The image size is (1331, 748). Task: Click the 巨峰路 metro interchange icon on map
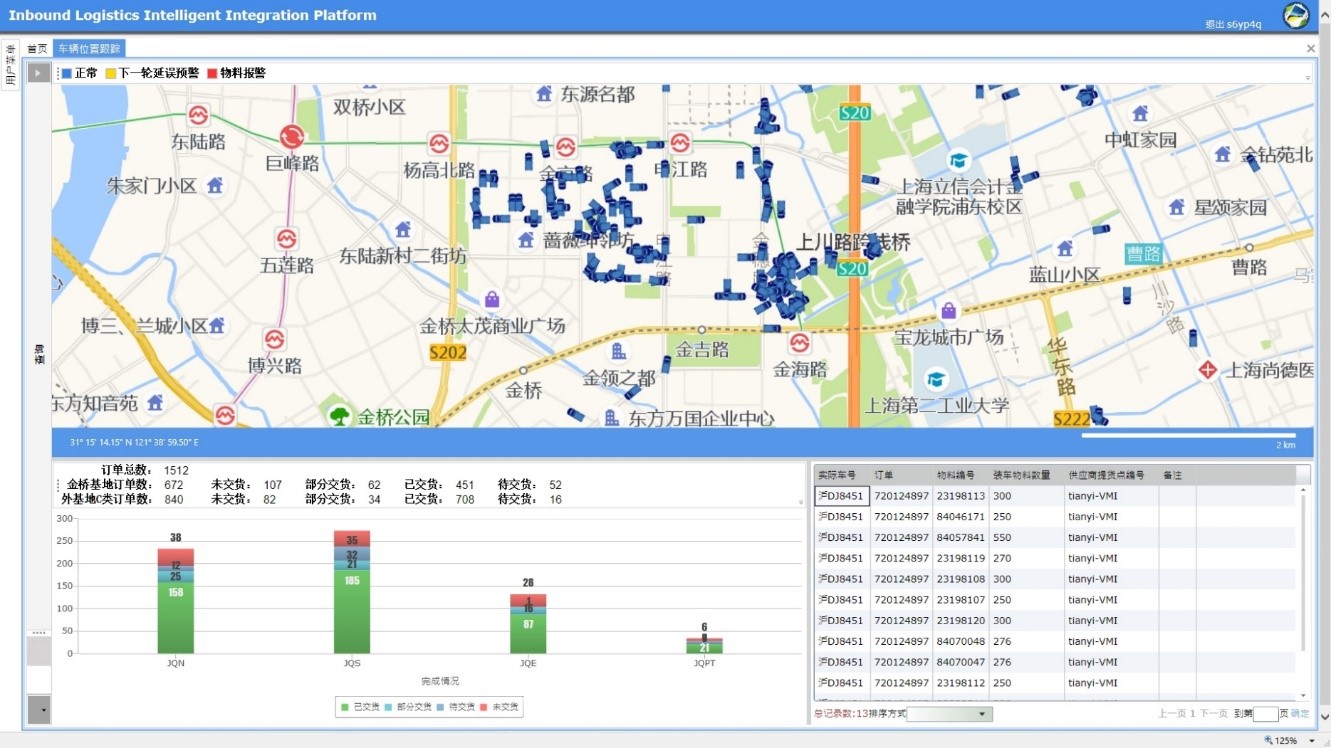pos(292,137)
